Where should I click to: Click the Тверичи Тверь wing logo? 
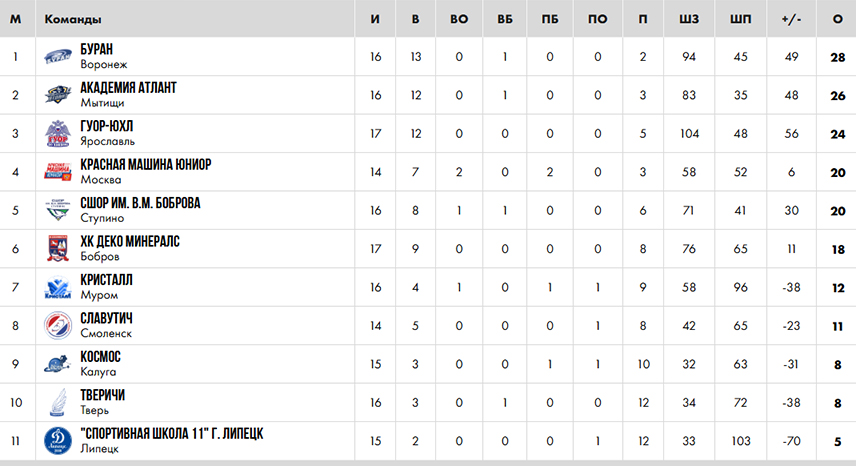[x=58, y=402]
